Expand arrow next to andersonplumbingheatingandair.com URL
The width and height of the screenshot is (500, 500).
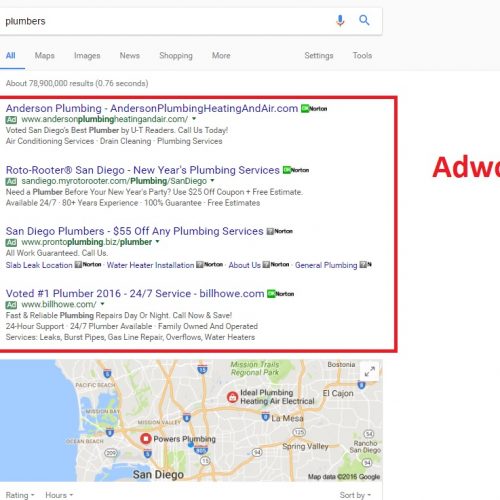pos(194,119)
